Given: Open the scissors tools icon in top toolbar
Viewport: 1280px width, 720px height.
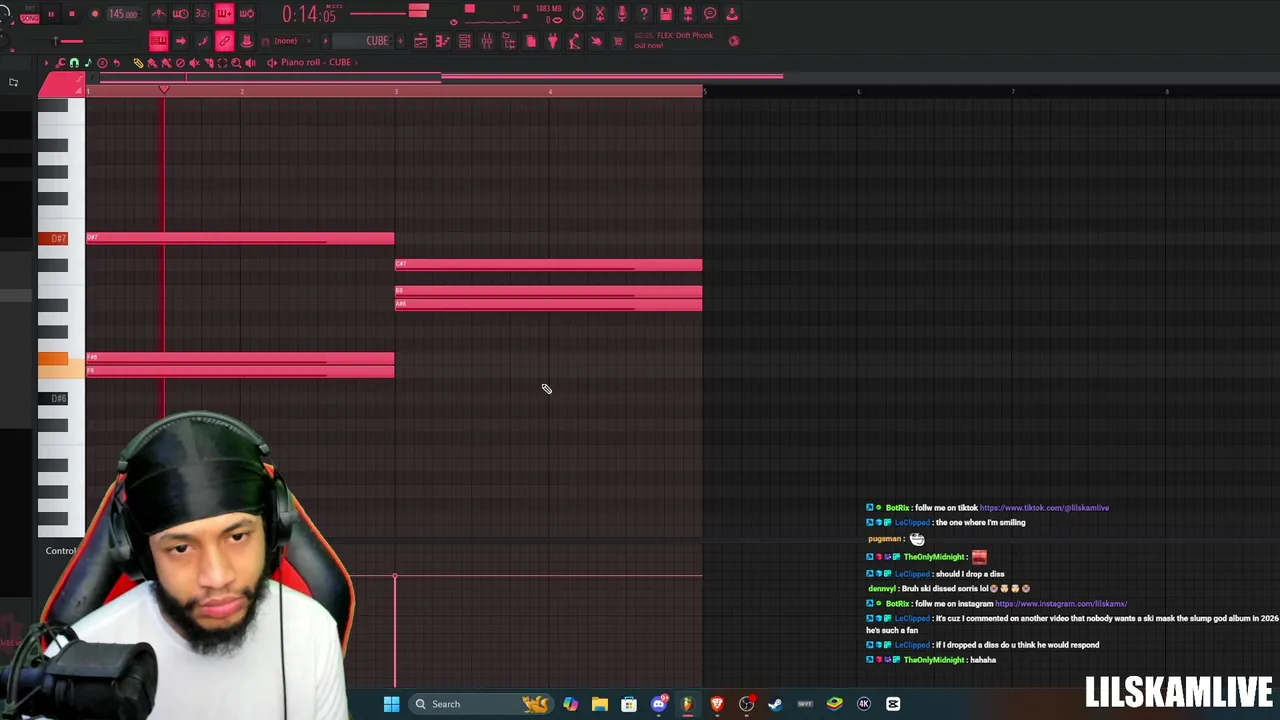Looking at the screenshot, I should (600, 14).
